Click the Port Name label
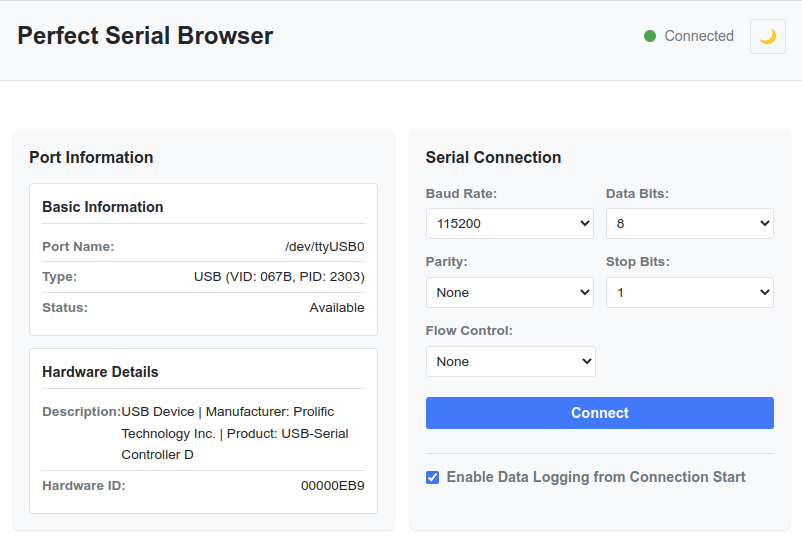Viewport: 802px width, 539px height. (78, 246)
